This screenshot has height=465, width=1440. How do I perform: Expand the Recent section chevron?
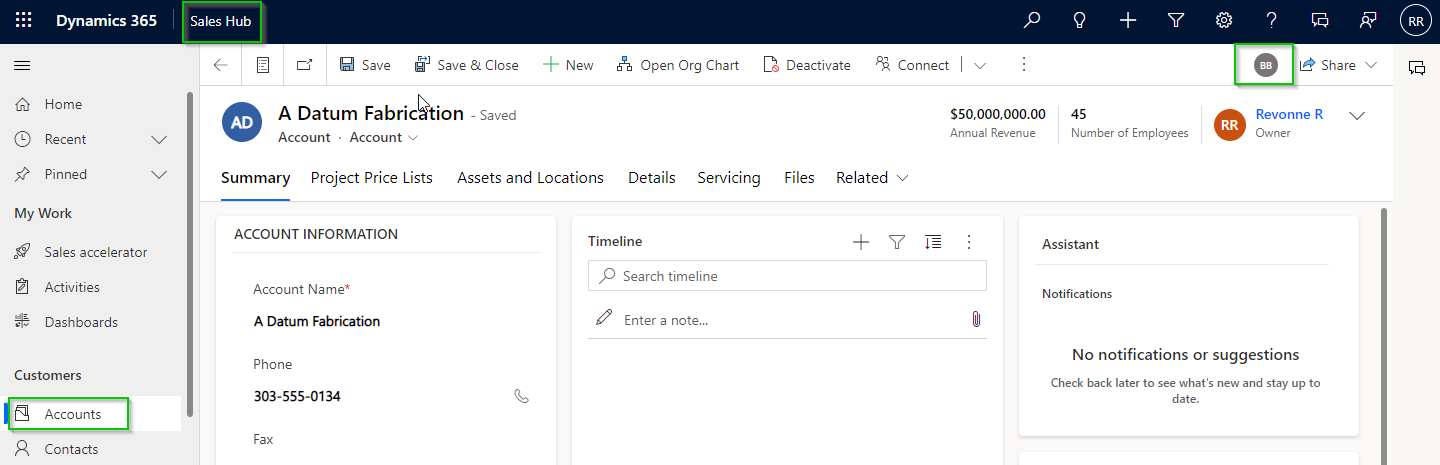click(159, 139)
